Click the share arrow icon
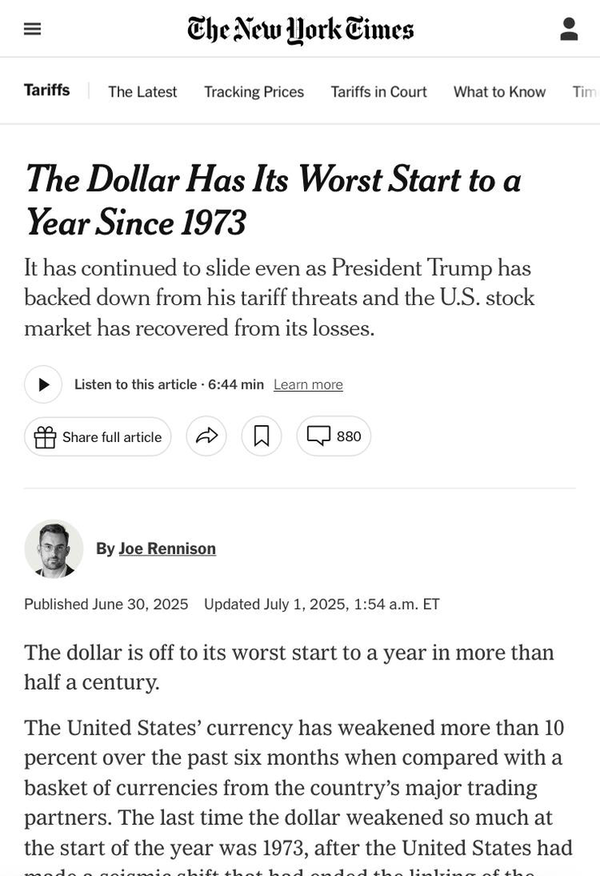 pyautogui.click(x=206, y=437)
